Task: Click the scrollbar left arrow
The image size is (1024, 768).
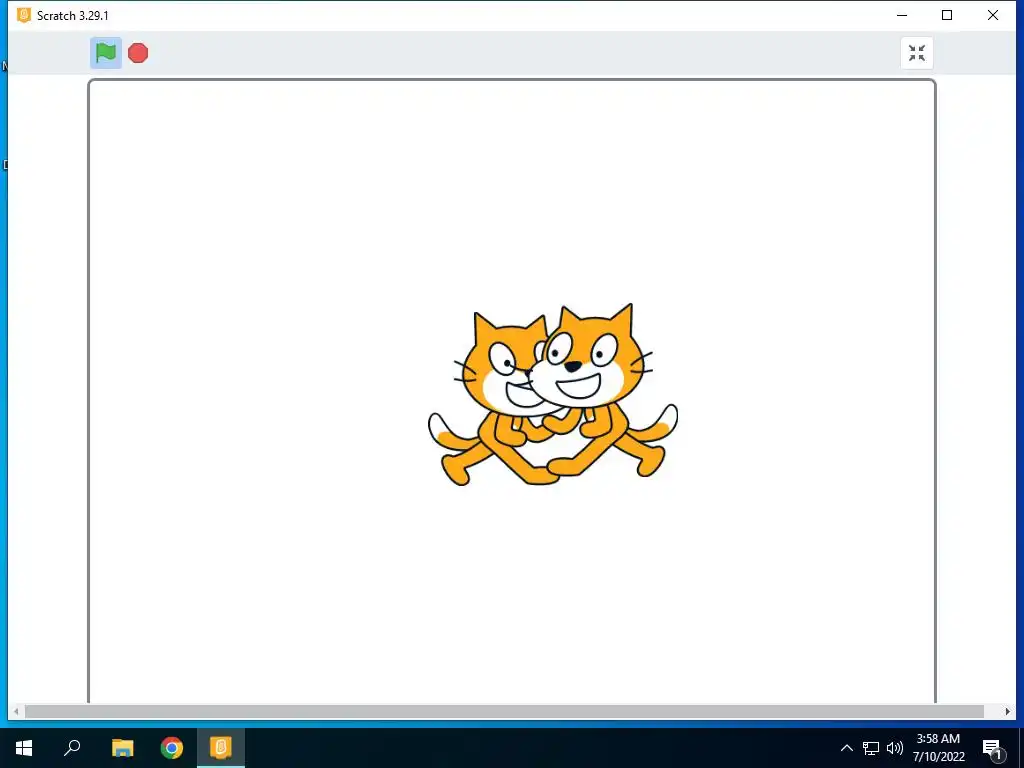Action: pos(16,711)
